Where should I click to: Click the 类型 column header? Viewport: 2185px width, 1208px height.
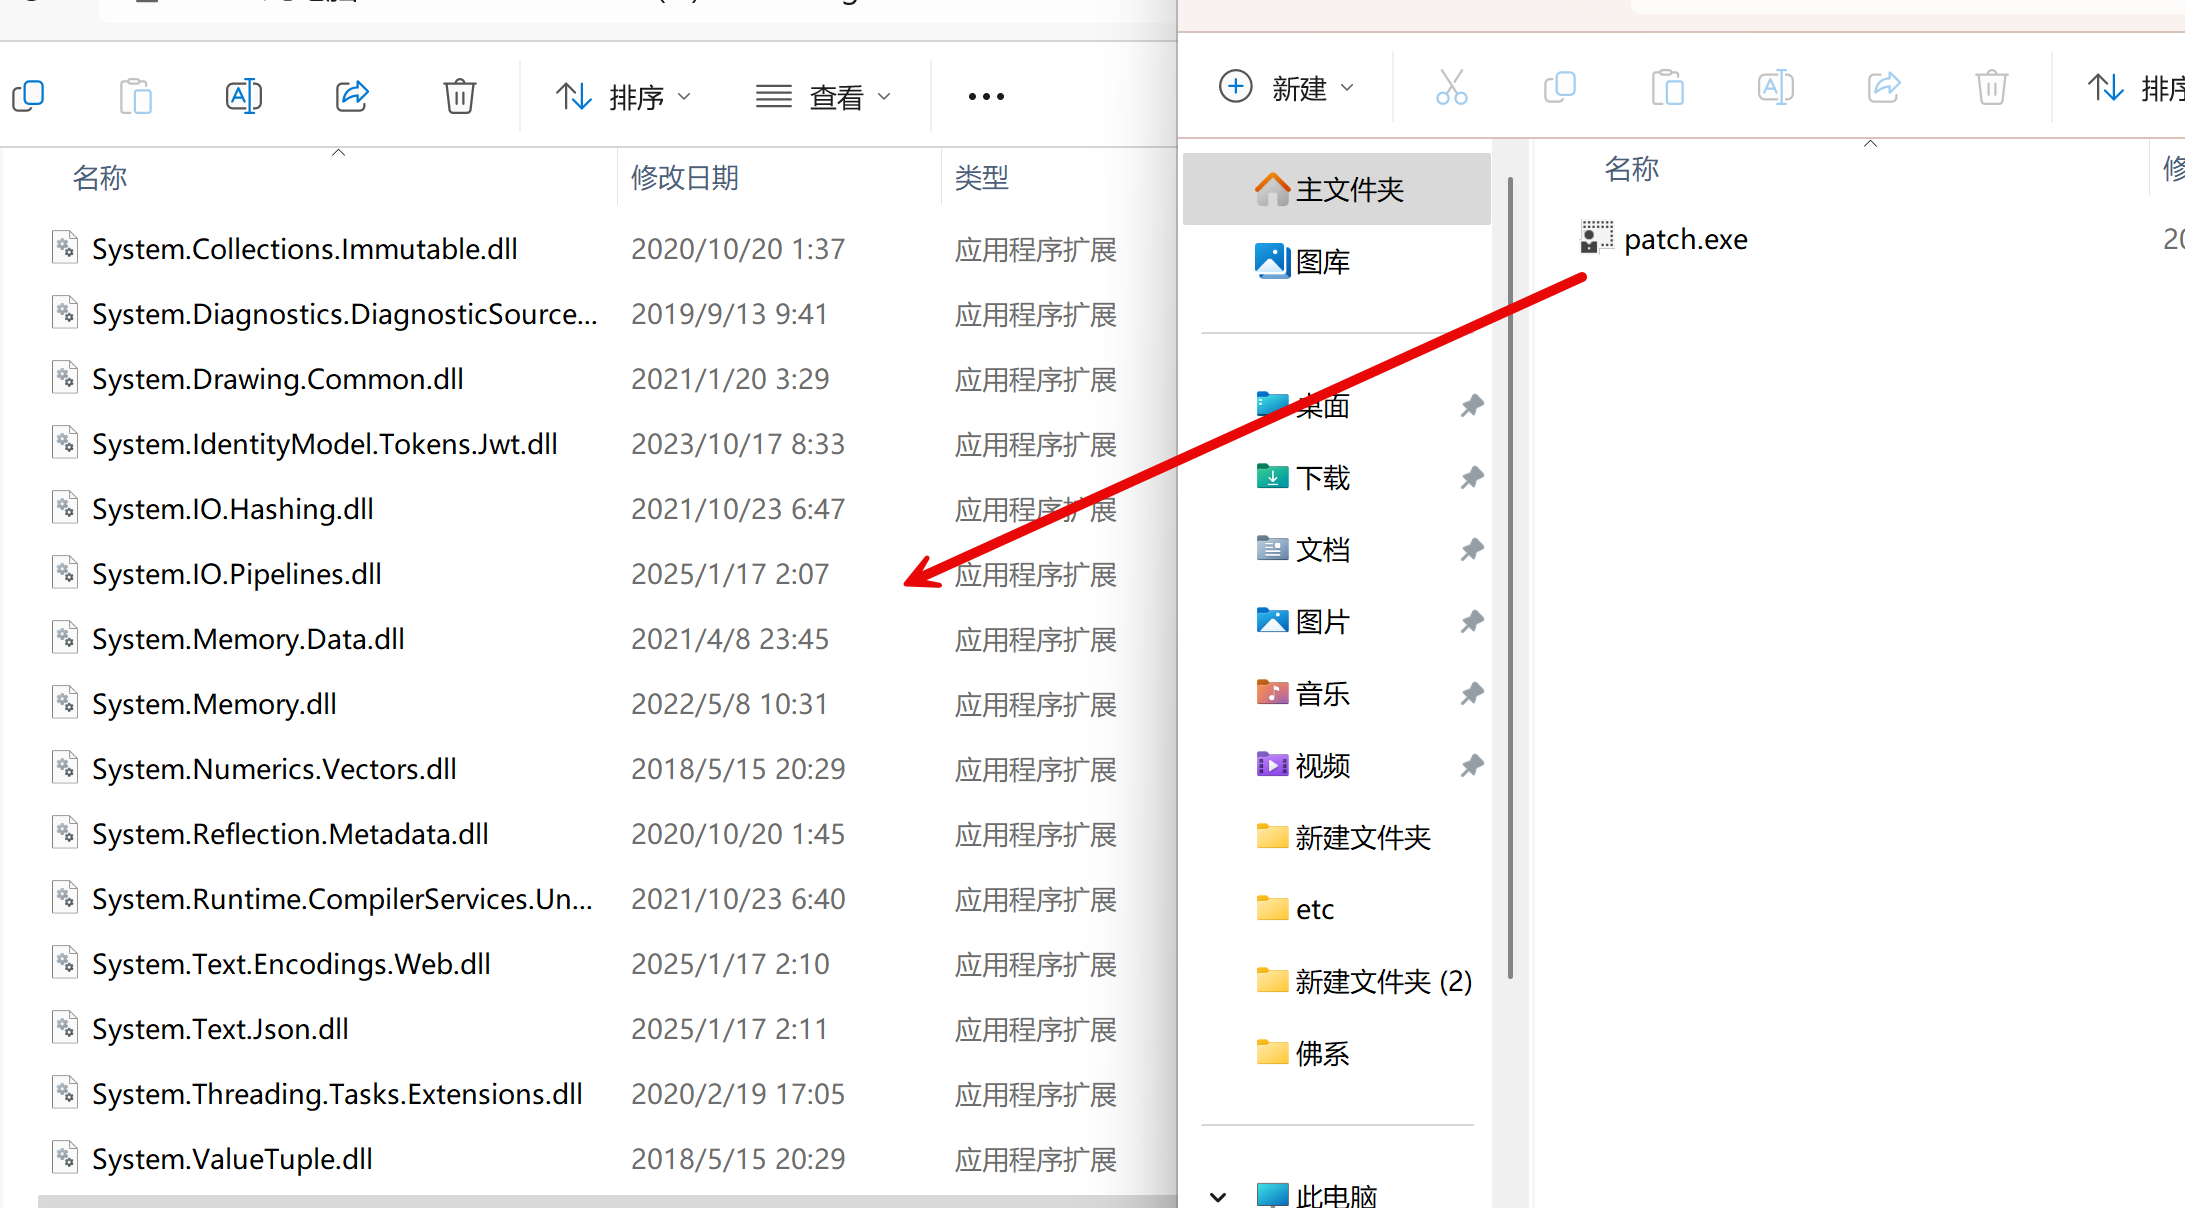point(982,178)
